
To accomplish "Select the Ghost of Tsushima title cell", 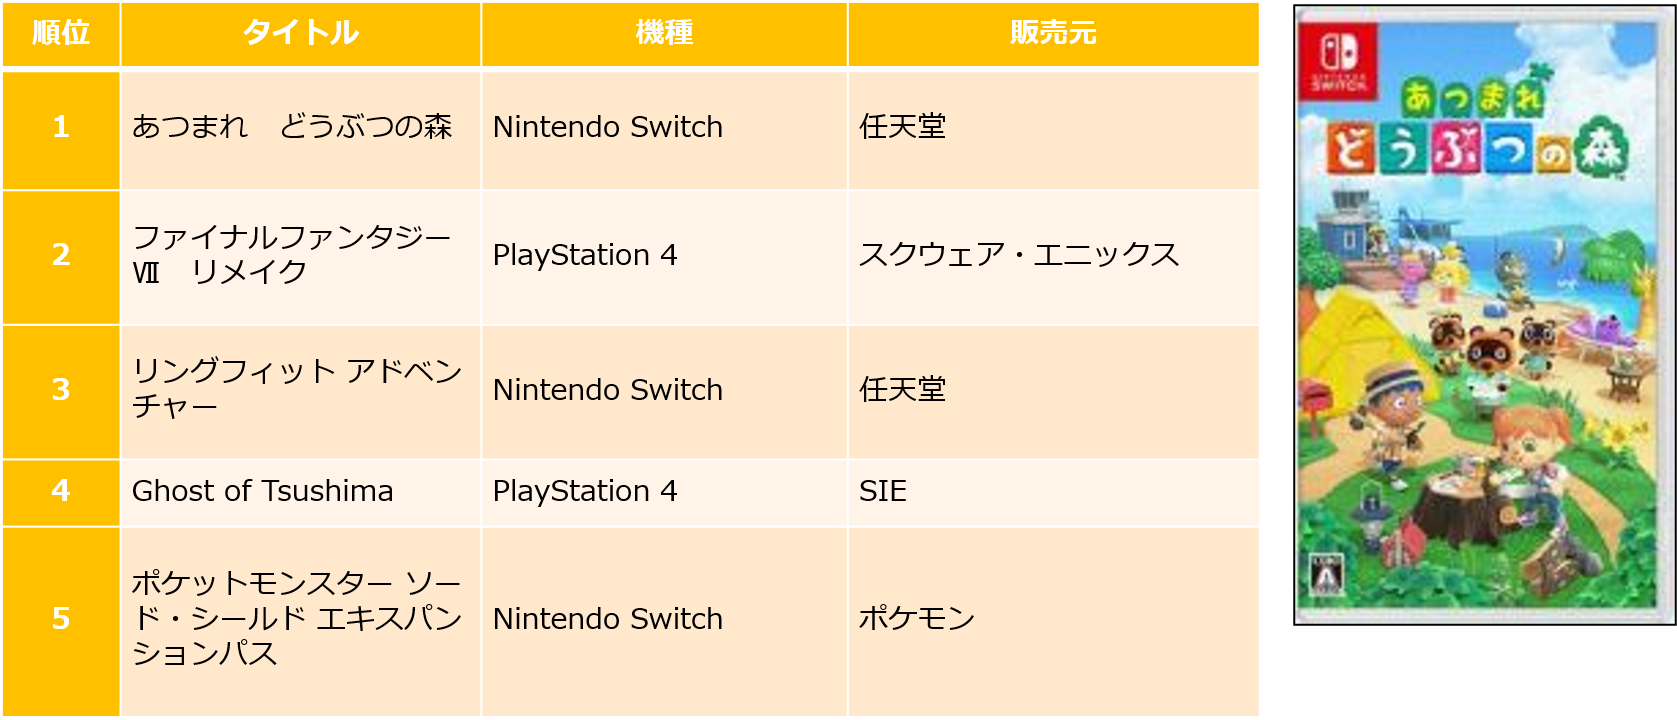I will pos(263,491).
